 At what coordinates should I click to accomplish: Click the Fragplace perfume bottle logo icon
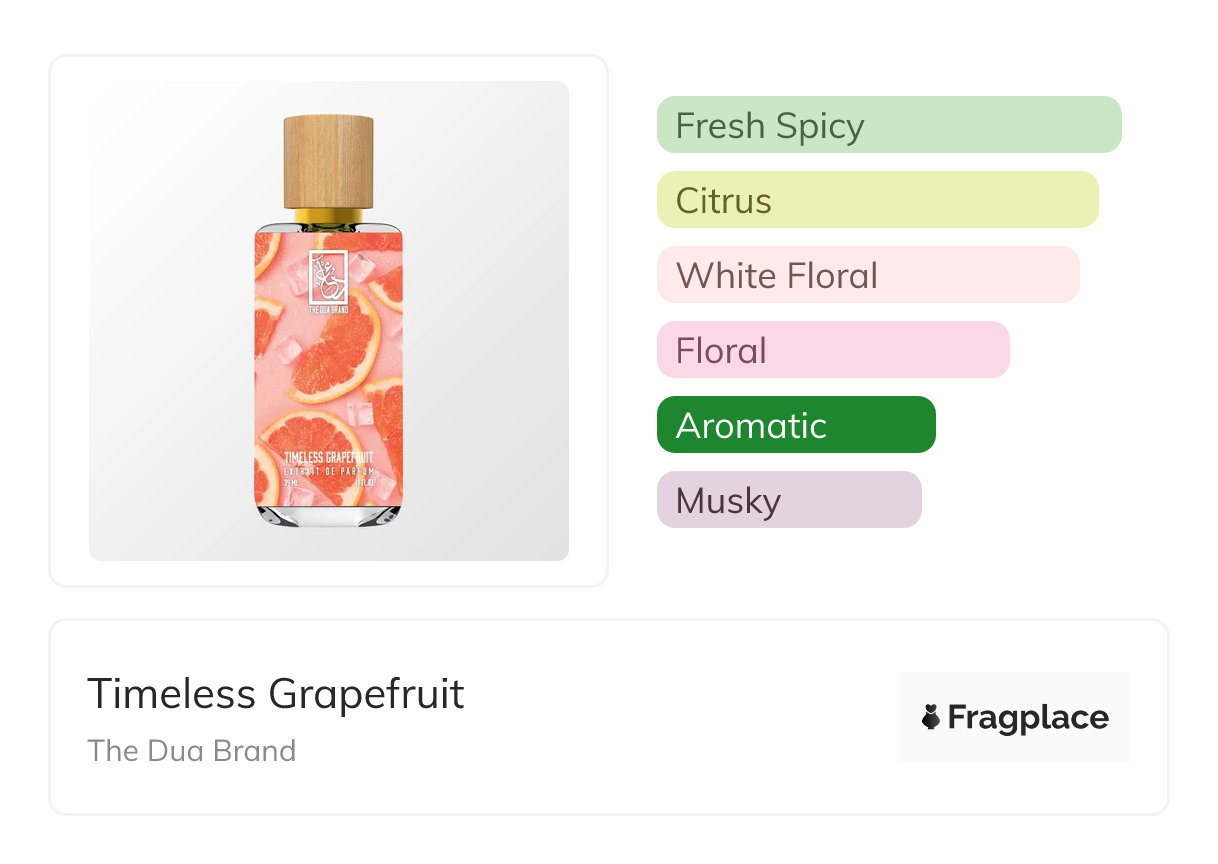(931, 717)
